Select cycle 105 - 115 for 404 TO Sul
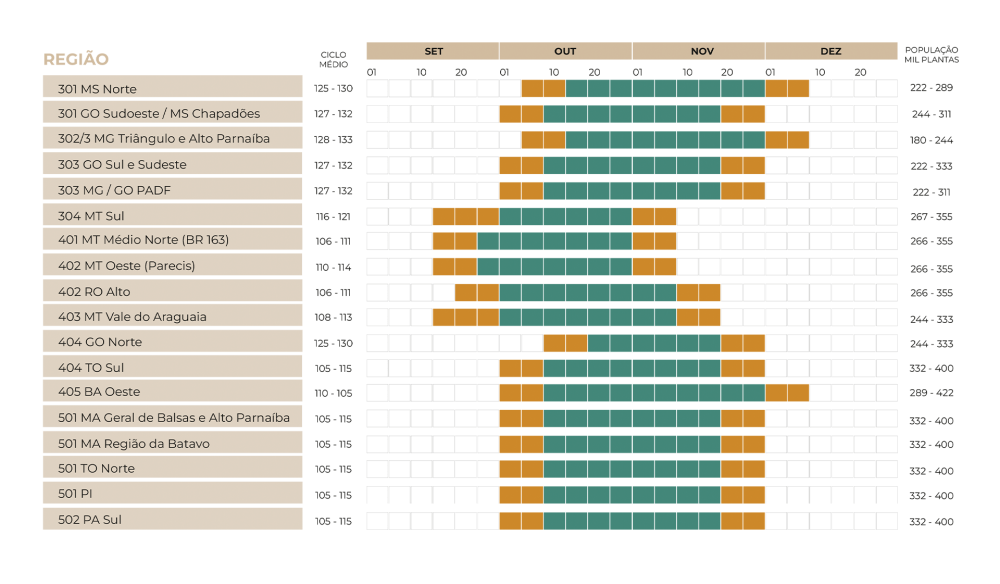Screen dimensions: 1000x584 (334, 369)
